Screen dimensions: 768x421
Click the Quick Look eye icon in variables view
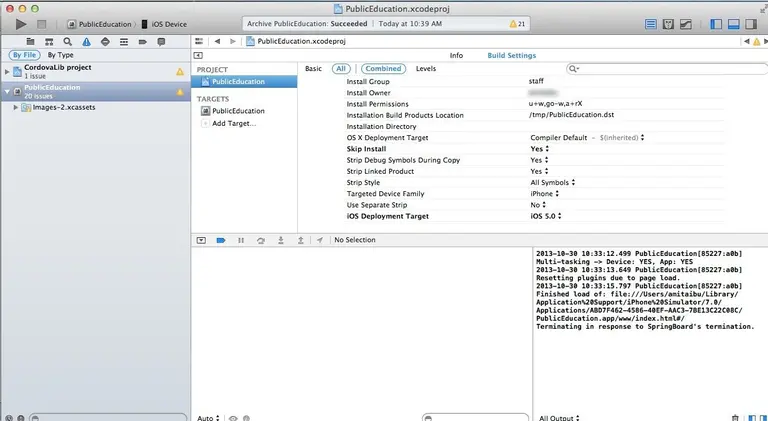(x=233, y=418)
